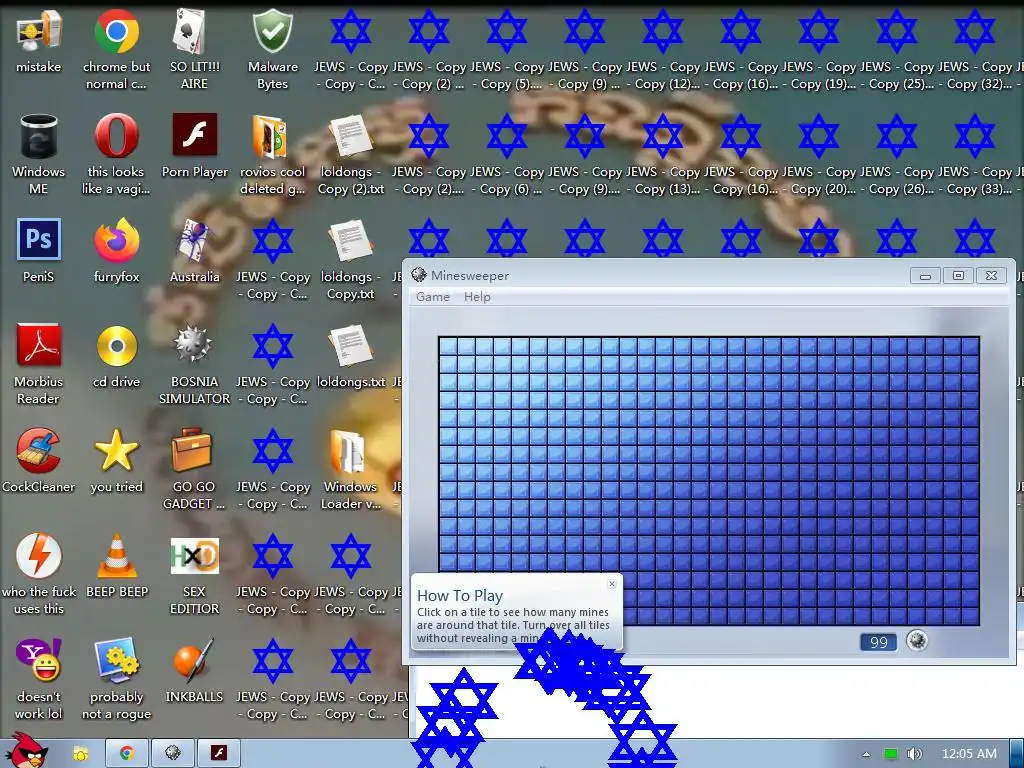Select the 'Morbius Reader' Adobe icon
The width and height of the screenshot is (1024, 768).
coord(39,364)
